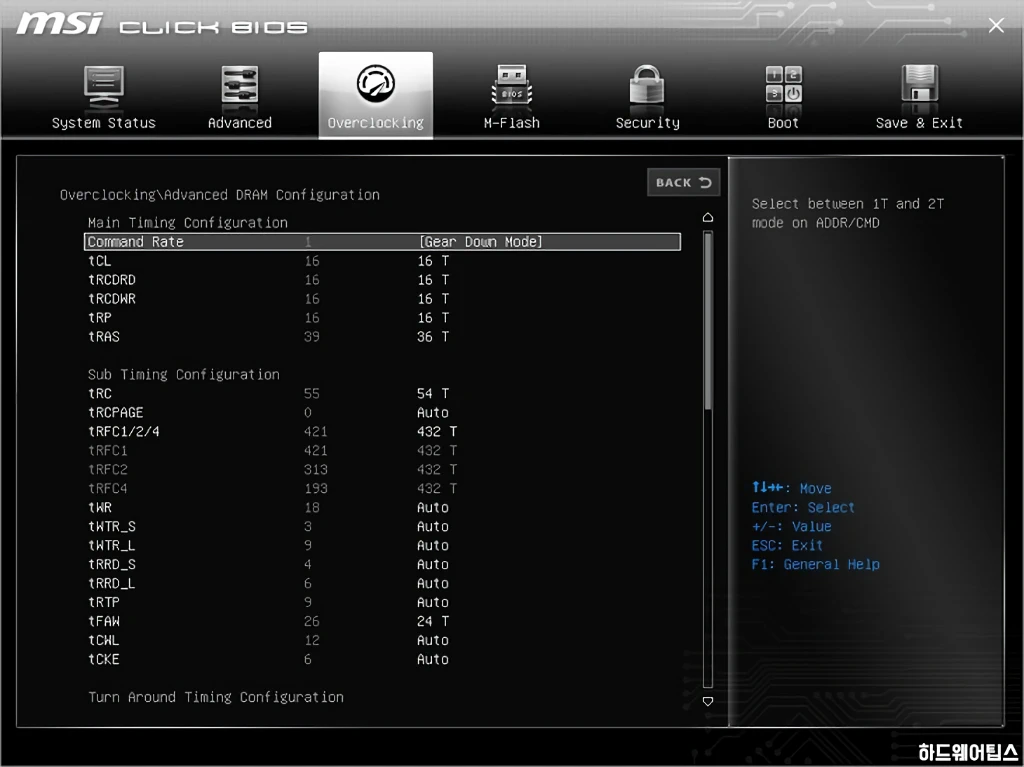Viewport: 1024px width, 767px height.
Task: Click Turn Around Timing Configuration heading
Action: 216,697
